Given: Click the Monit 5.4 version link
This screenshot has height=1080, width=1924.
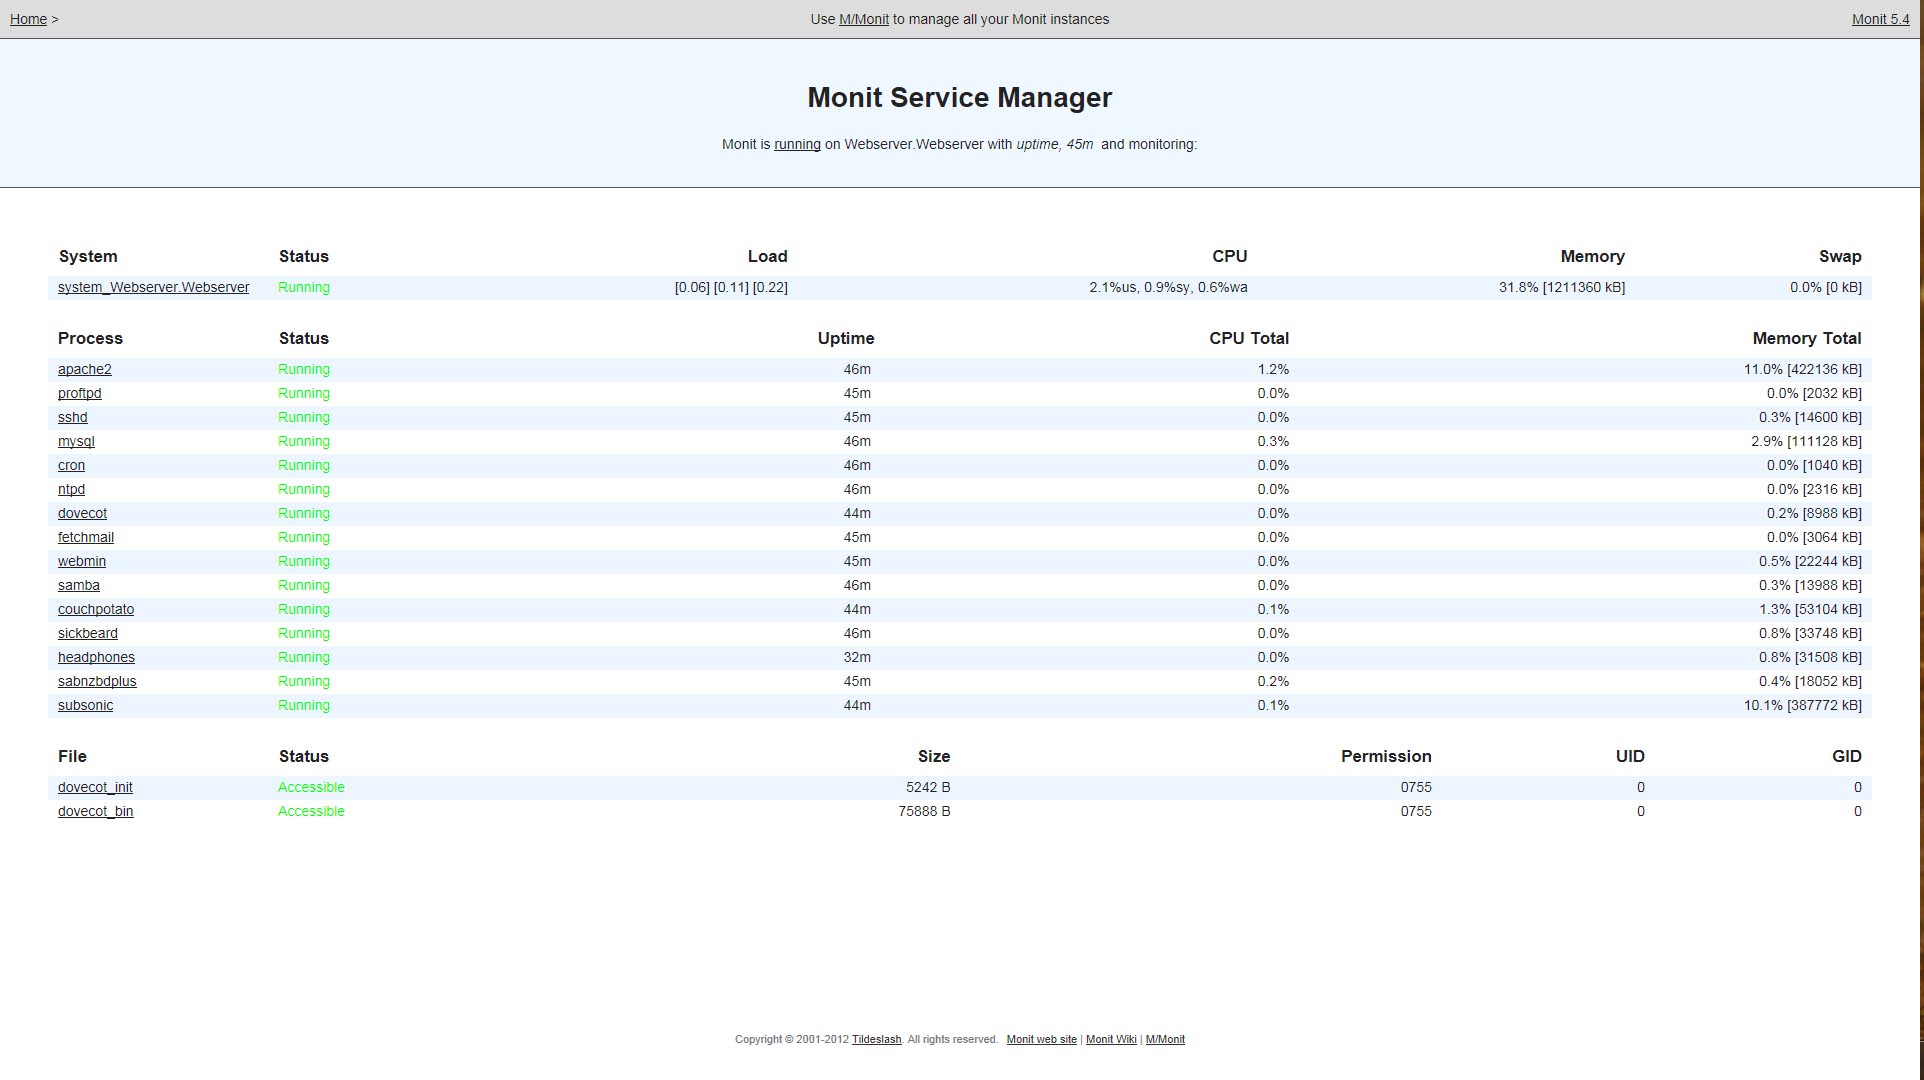Looking at the screenshot, I should pos(1879,19).
